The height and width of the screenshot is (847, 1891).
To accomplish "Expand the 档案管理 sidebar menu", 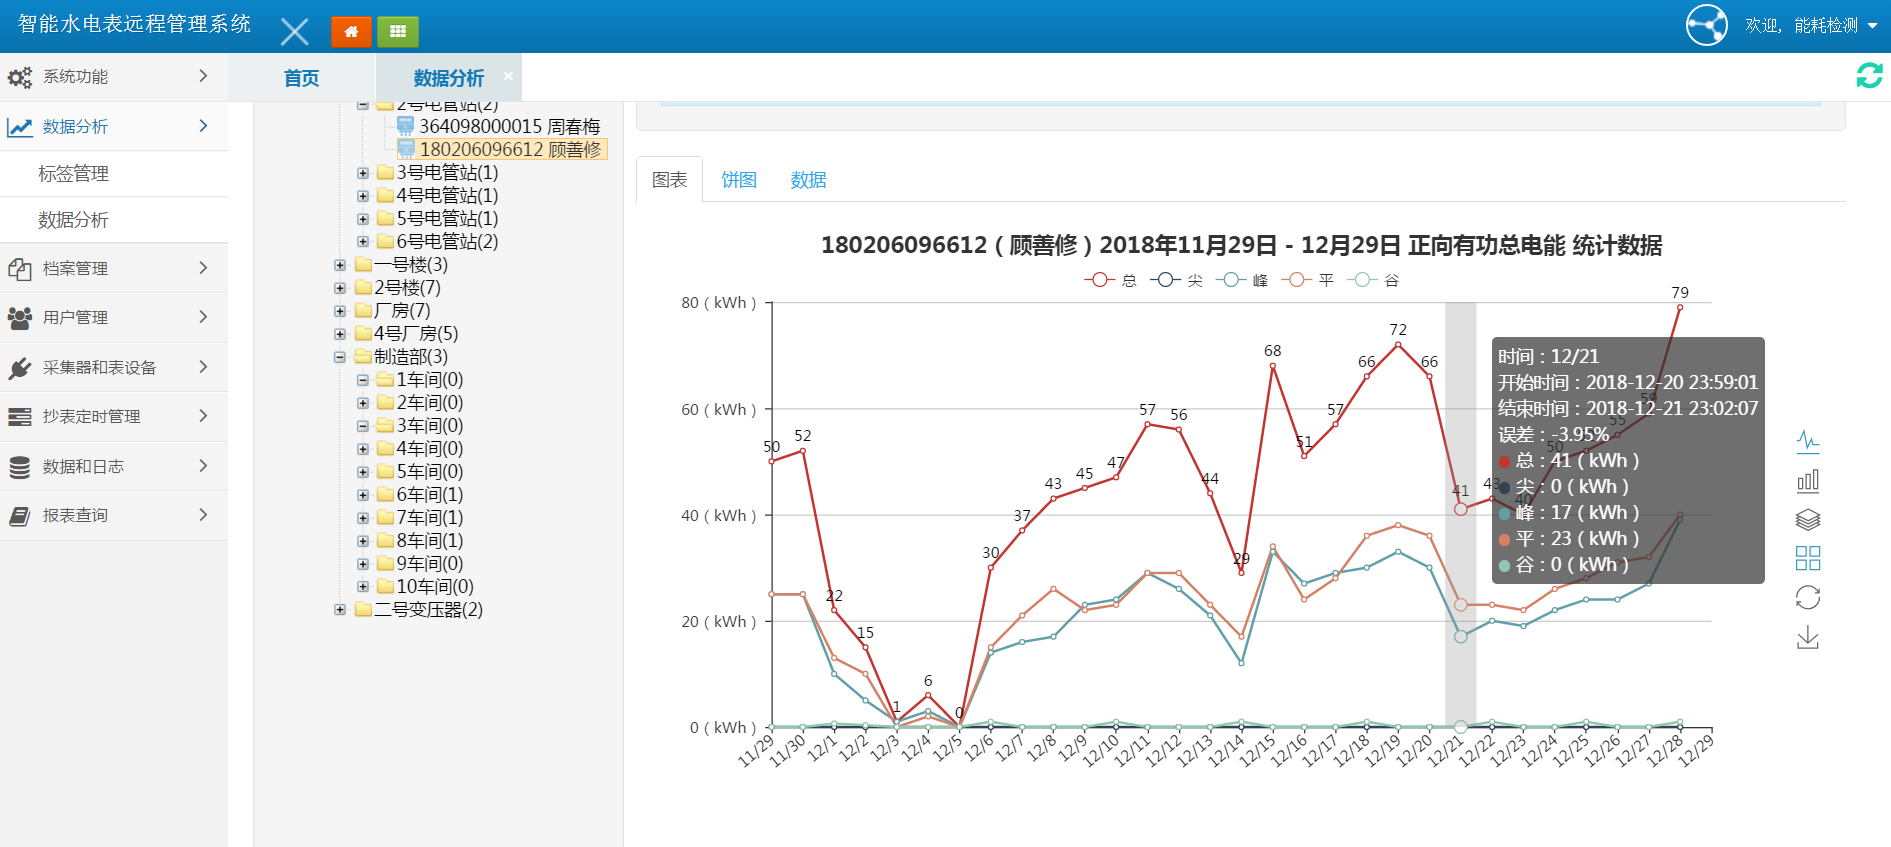I will (110, 268).
